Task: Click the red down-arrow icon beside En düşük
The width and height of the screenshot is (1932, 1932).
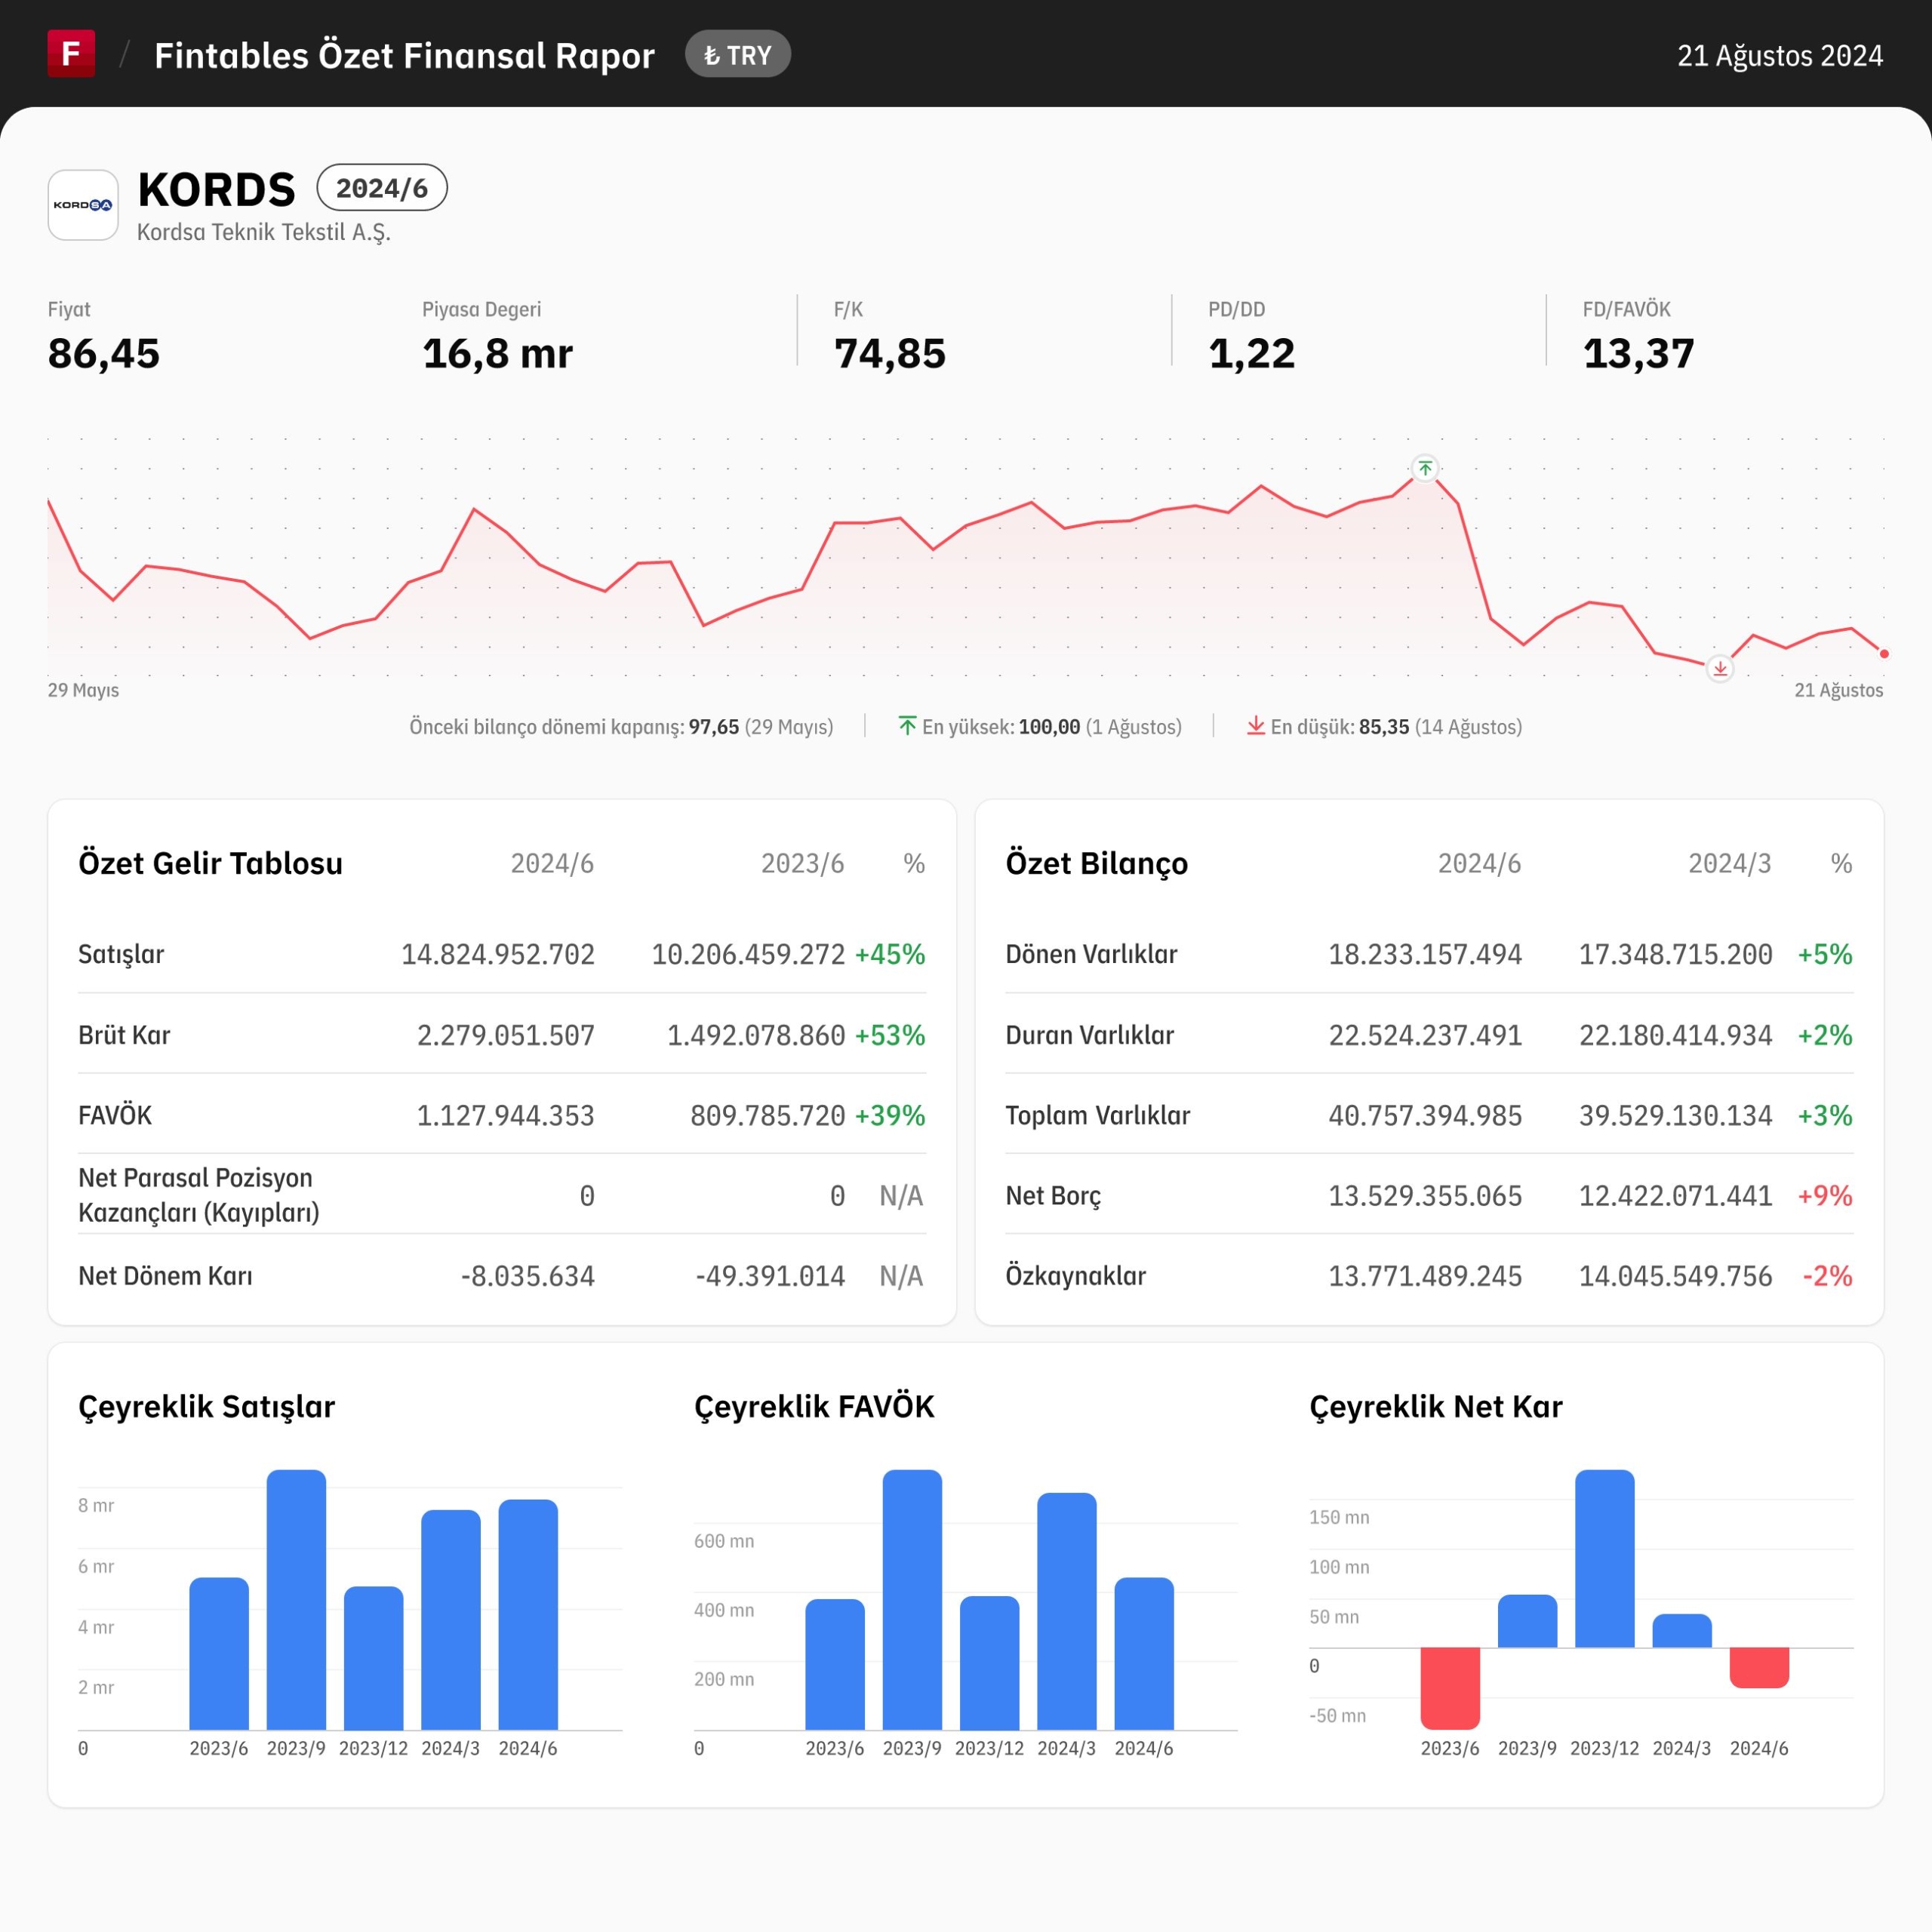Action: (1256, 726)
